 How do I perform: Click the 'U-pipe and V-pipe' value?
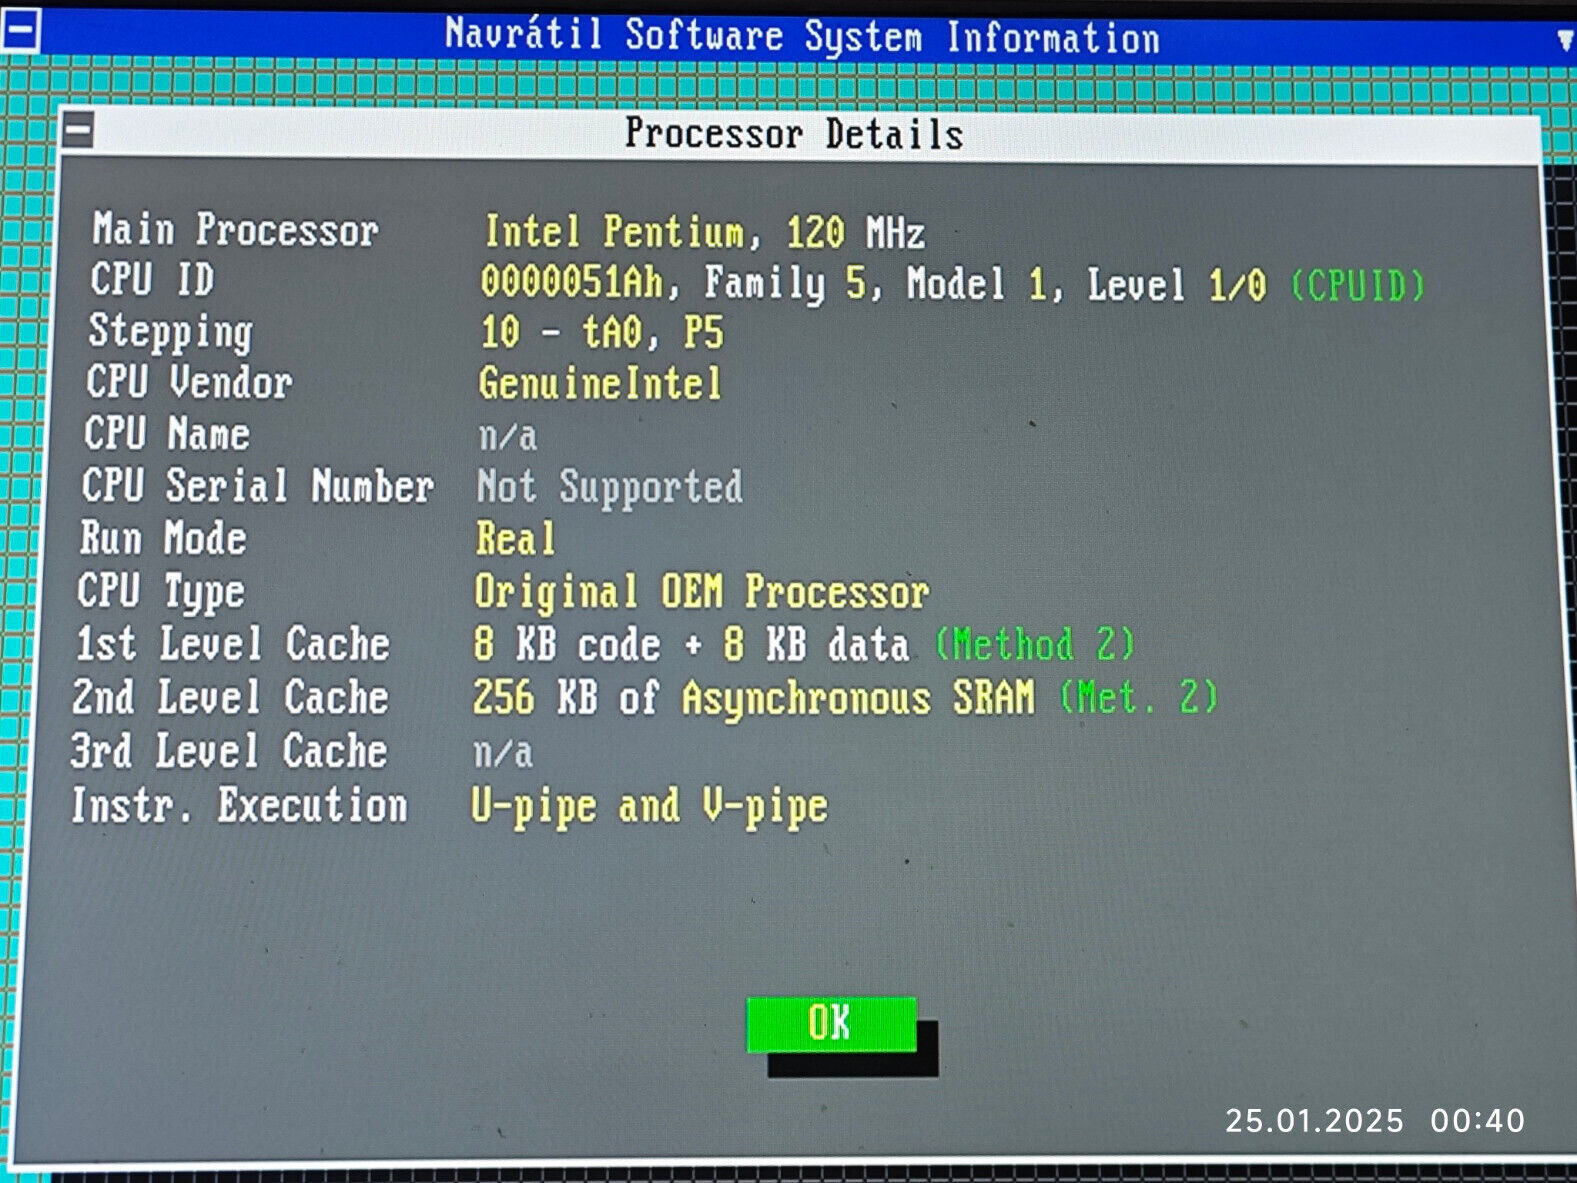tap(650, 807)
